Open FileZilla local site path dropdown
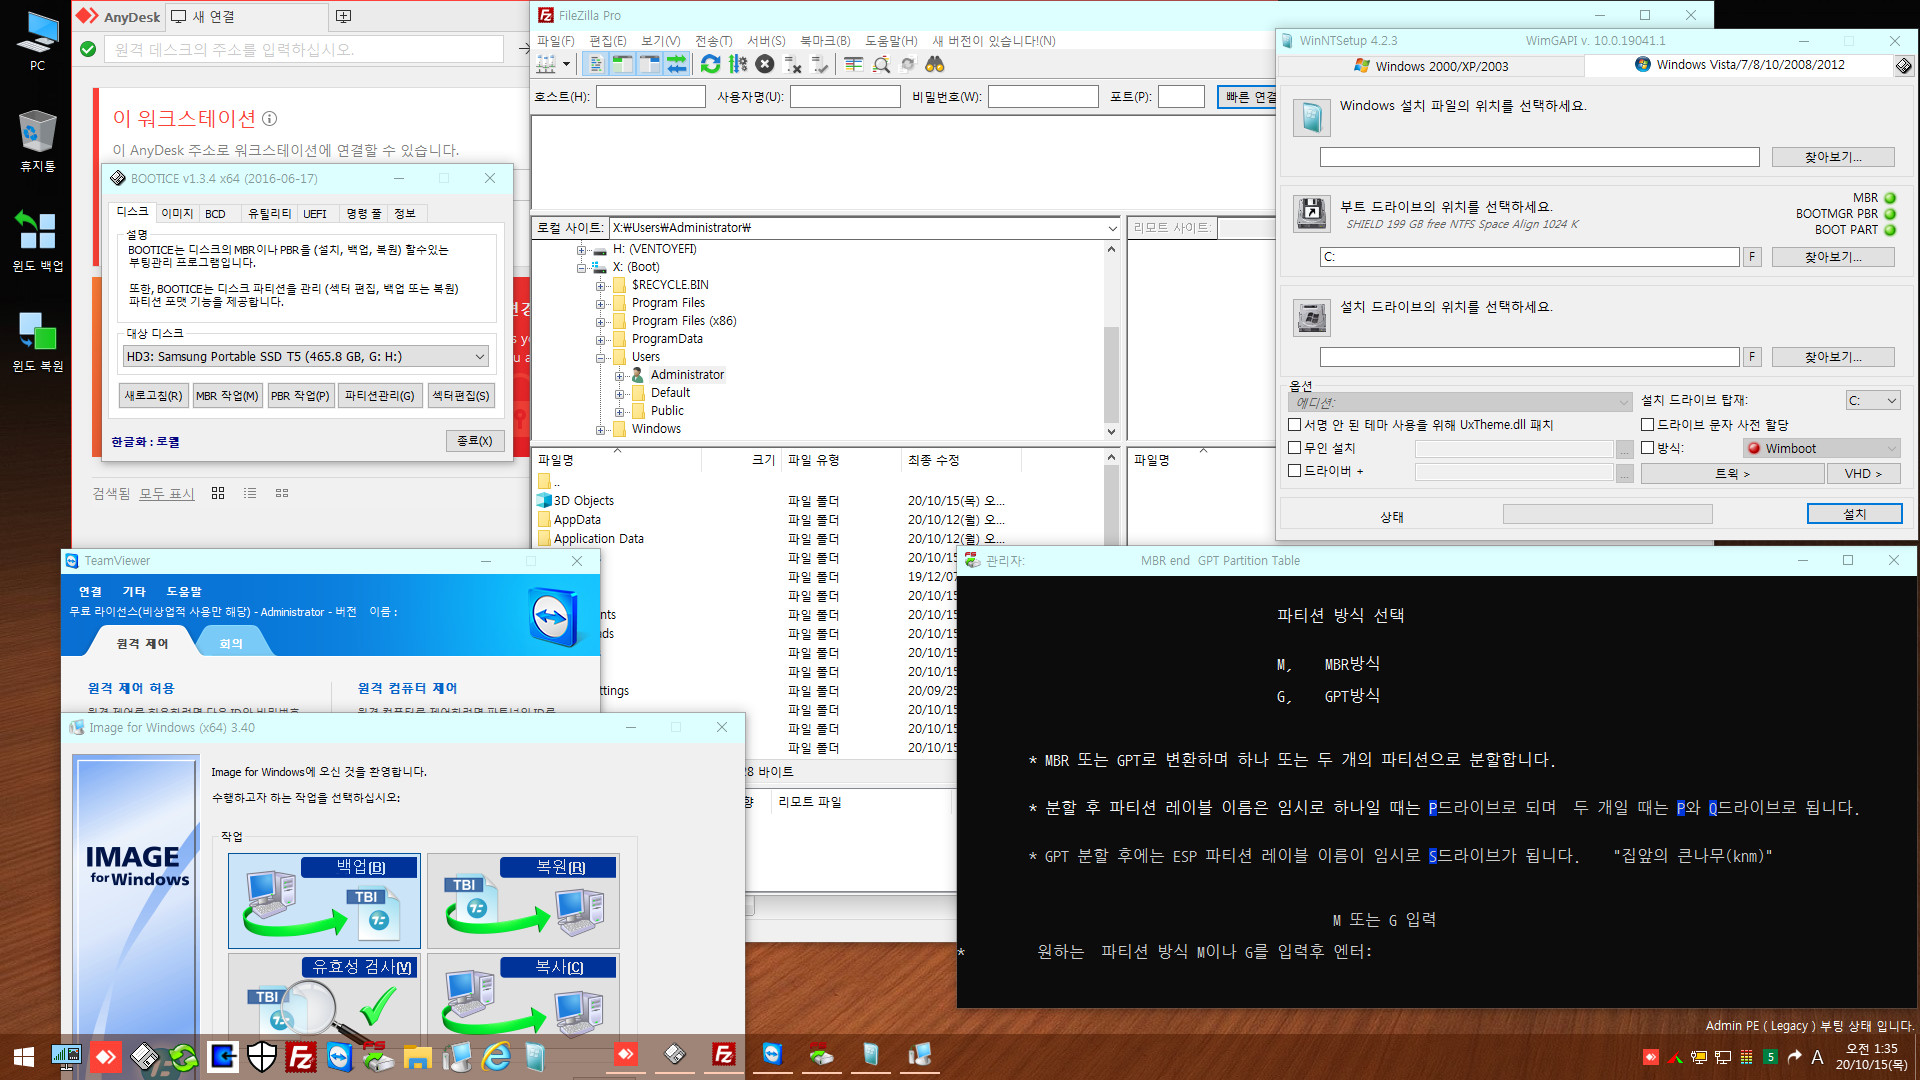 click(1112, 228)
